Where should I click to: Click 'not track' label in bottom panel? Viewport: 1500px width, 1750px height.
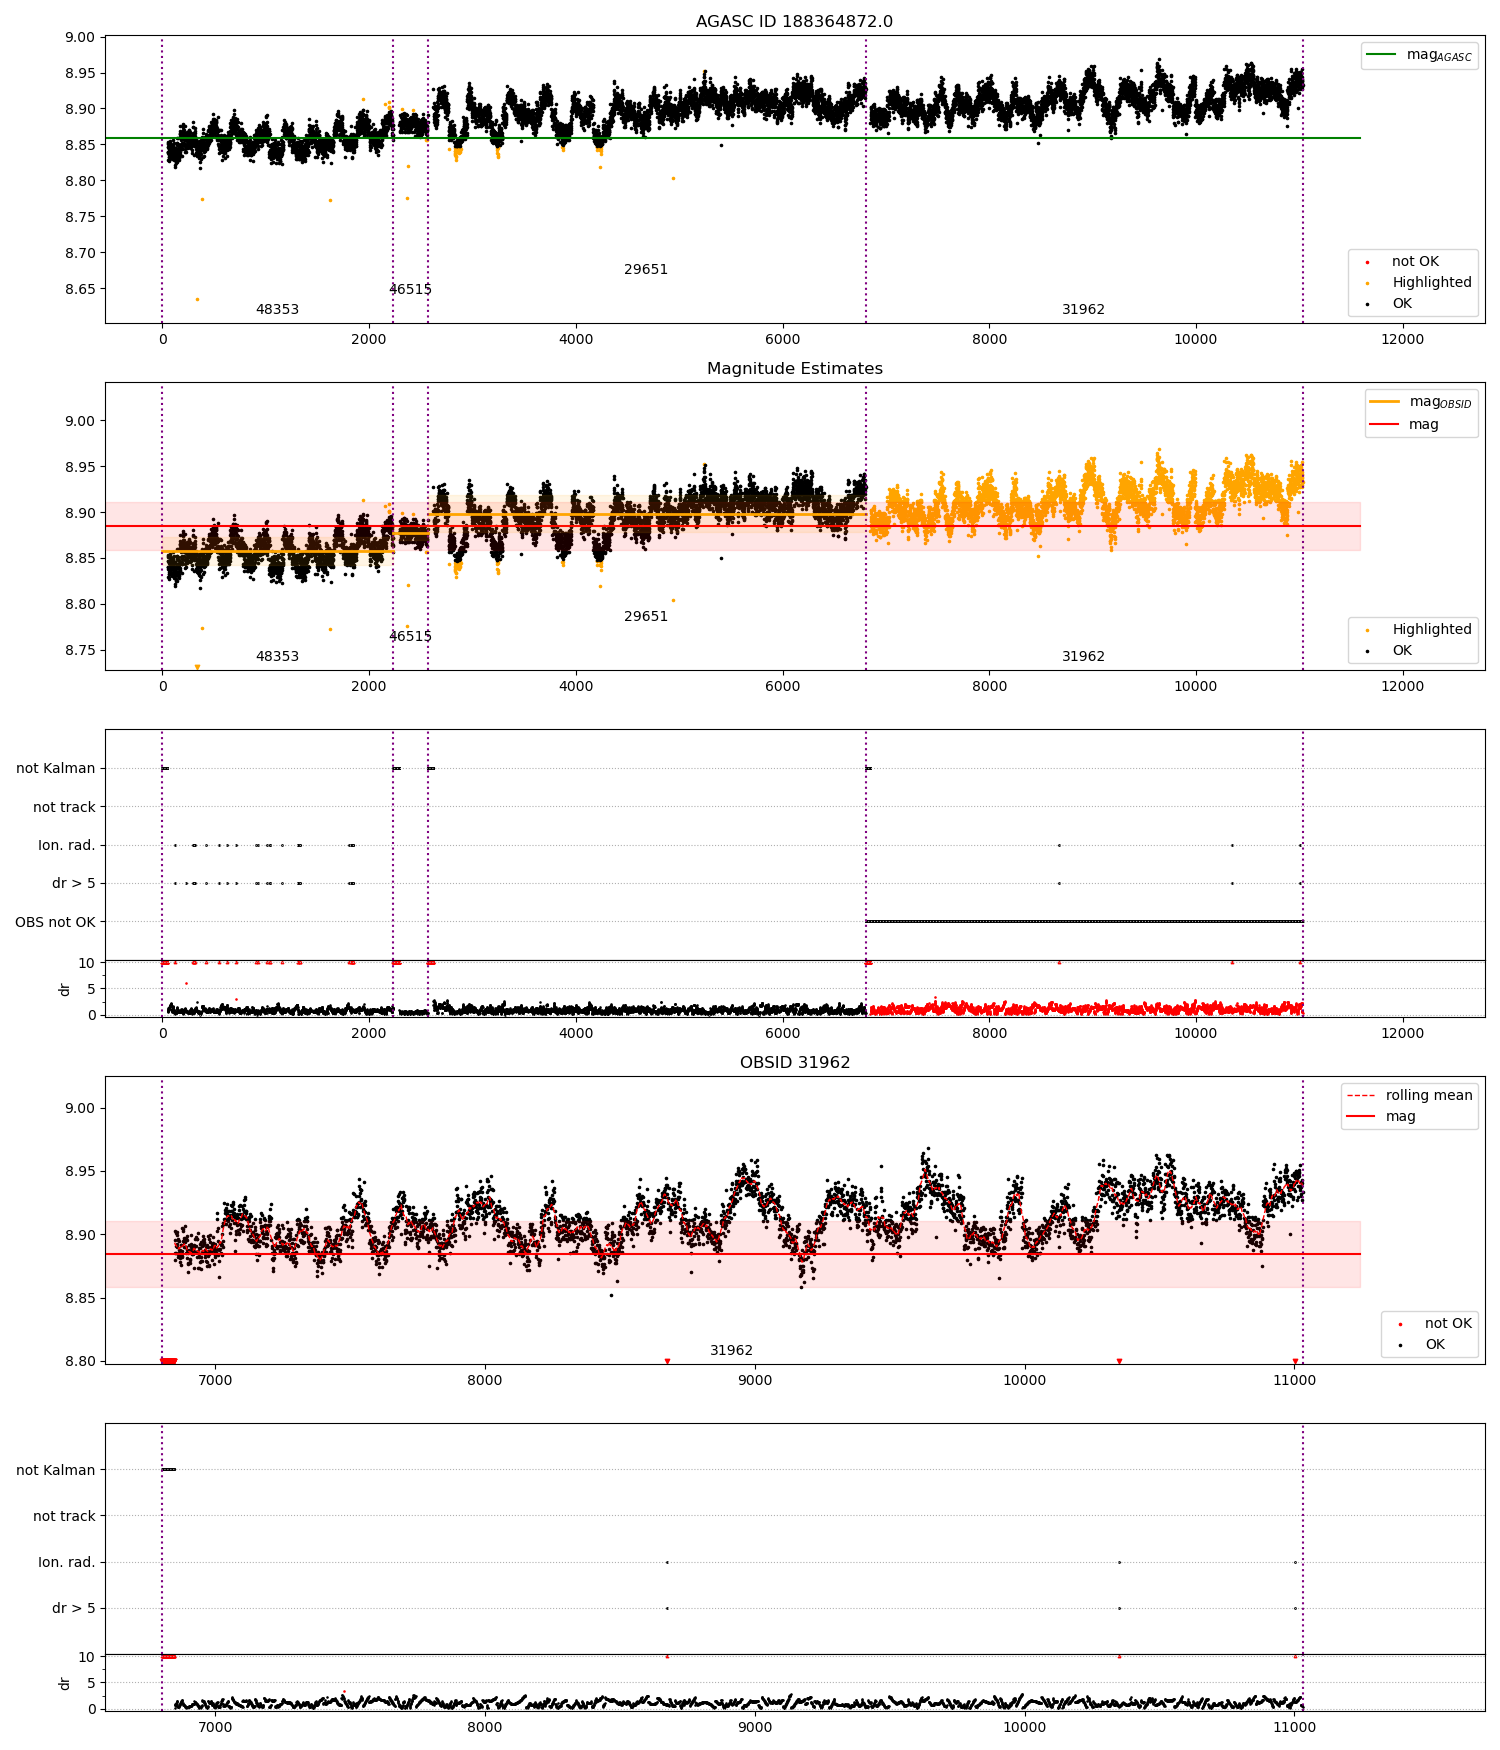[x=64, y=1516]
